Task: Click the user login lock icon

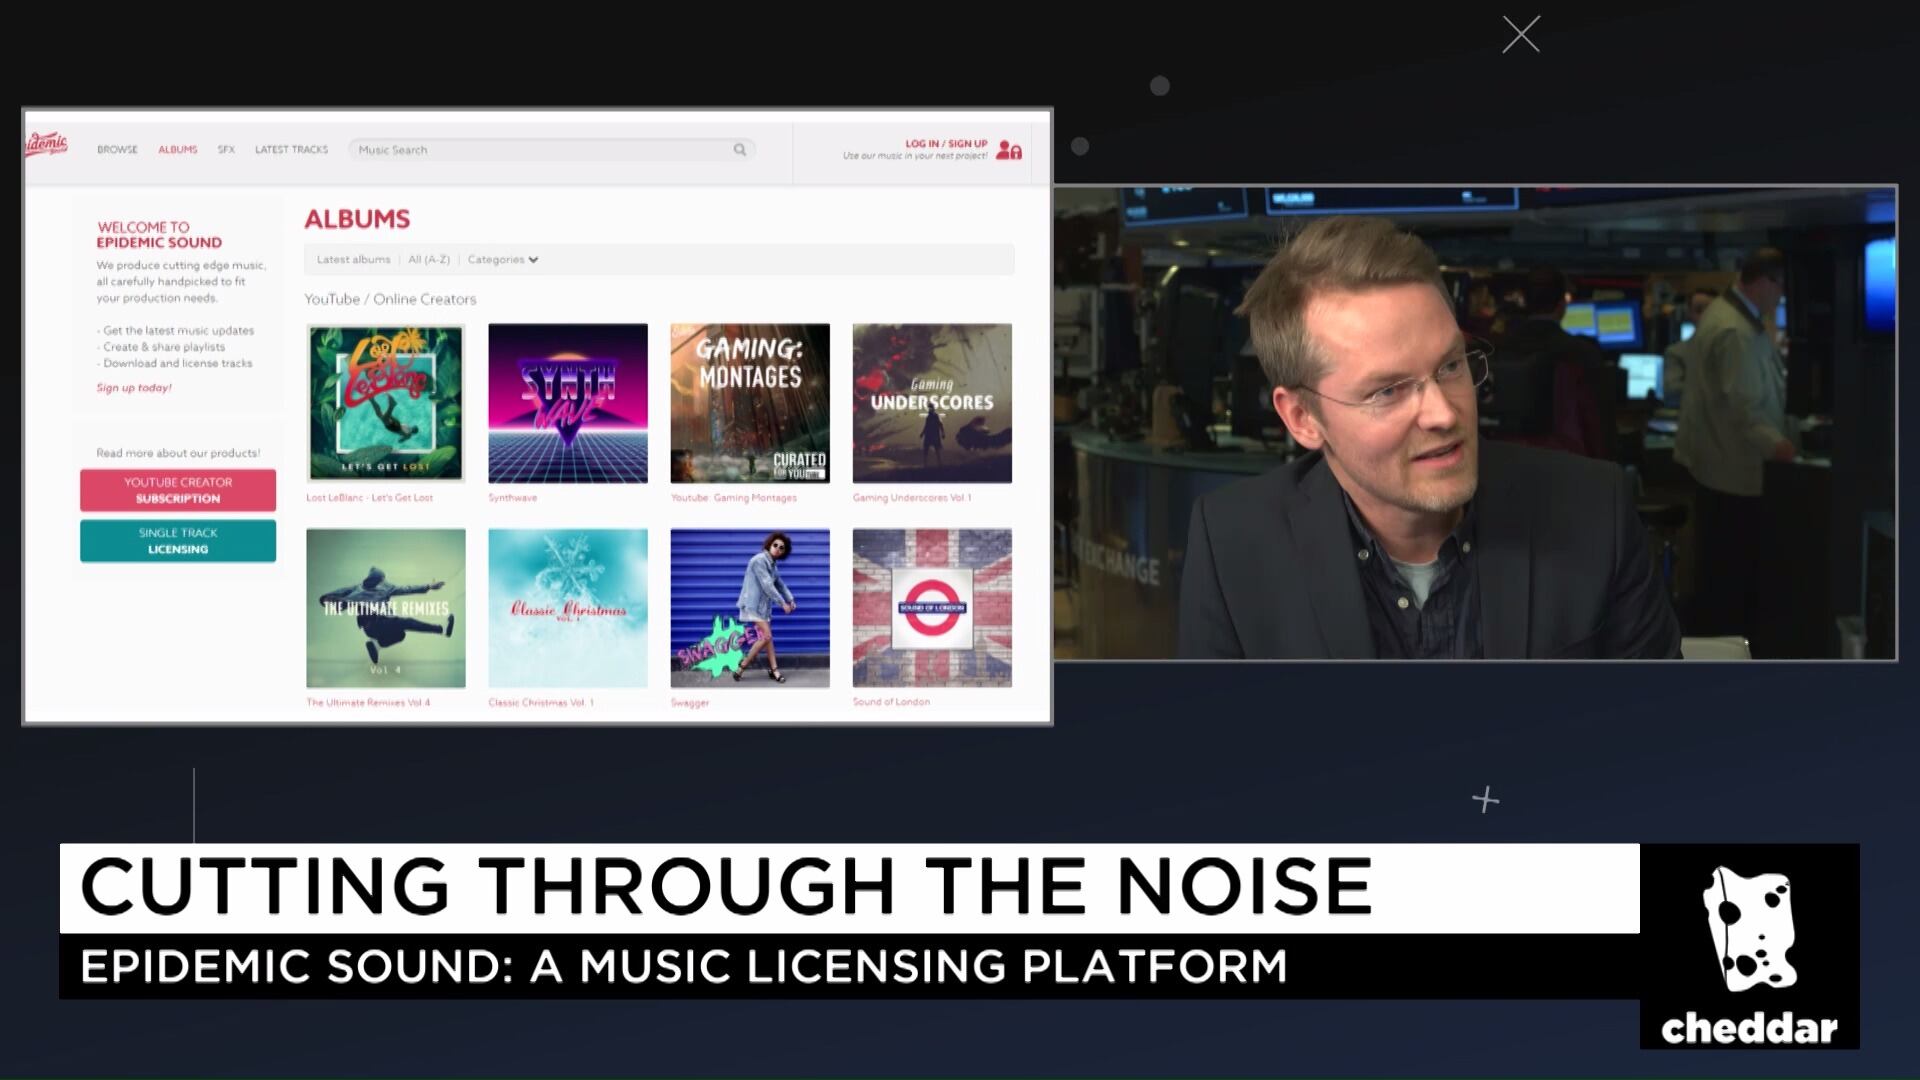Action: (x=1009, y=151)
